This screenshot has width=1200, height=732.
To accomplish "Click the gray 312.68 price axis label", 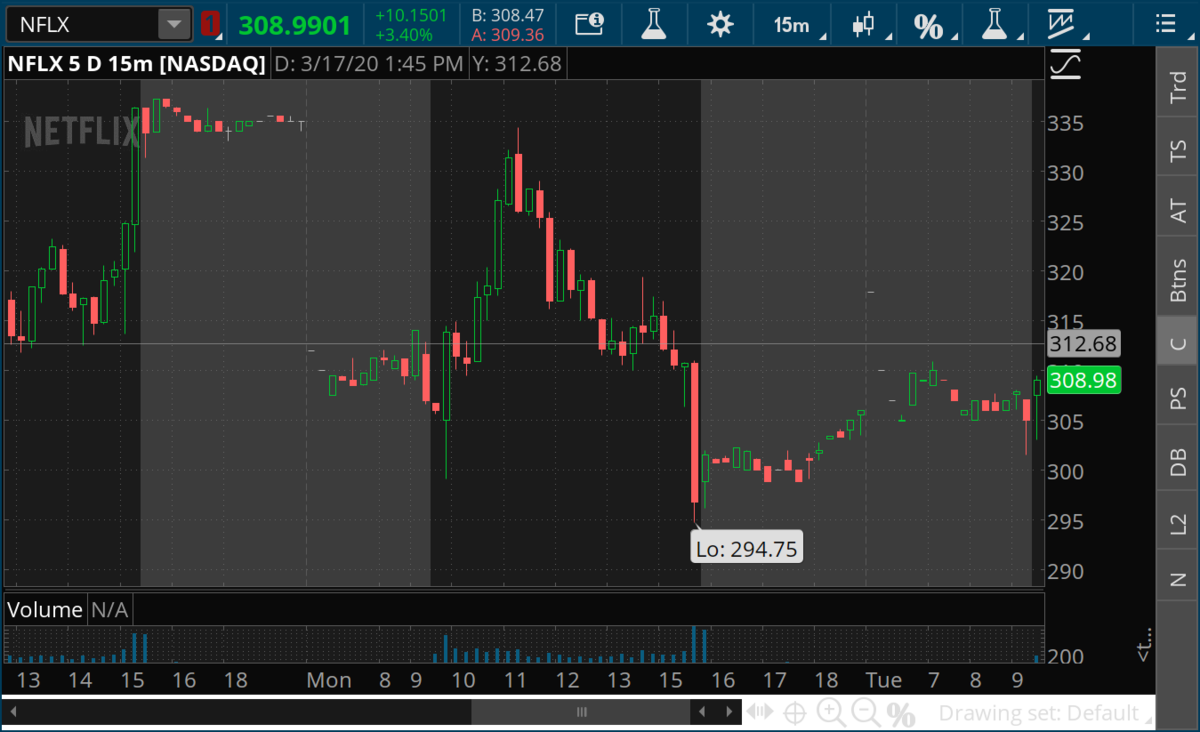I will click(1083, 345).
